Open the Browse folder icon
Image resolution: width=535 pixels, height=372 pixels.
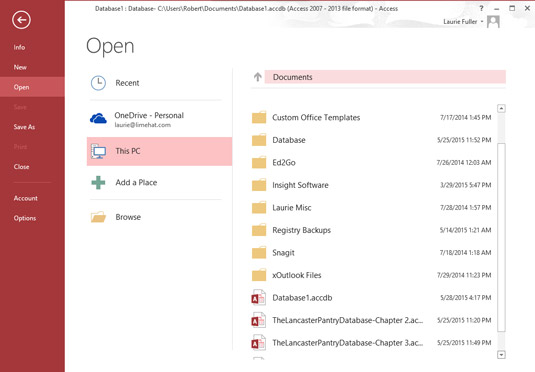pos(98,217)
